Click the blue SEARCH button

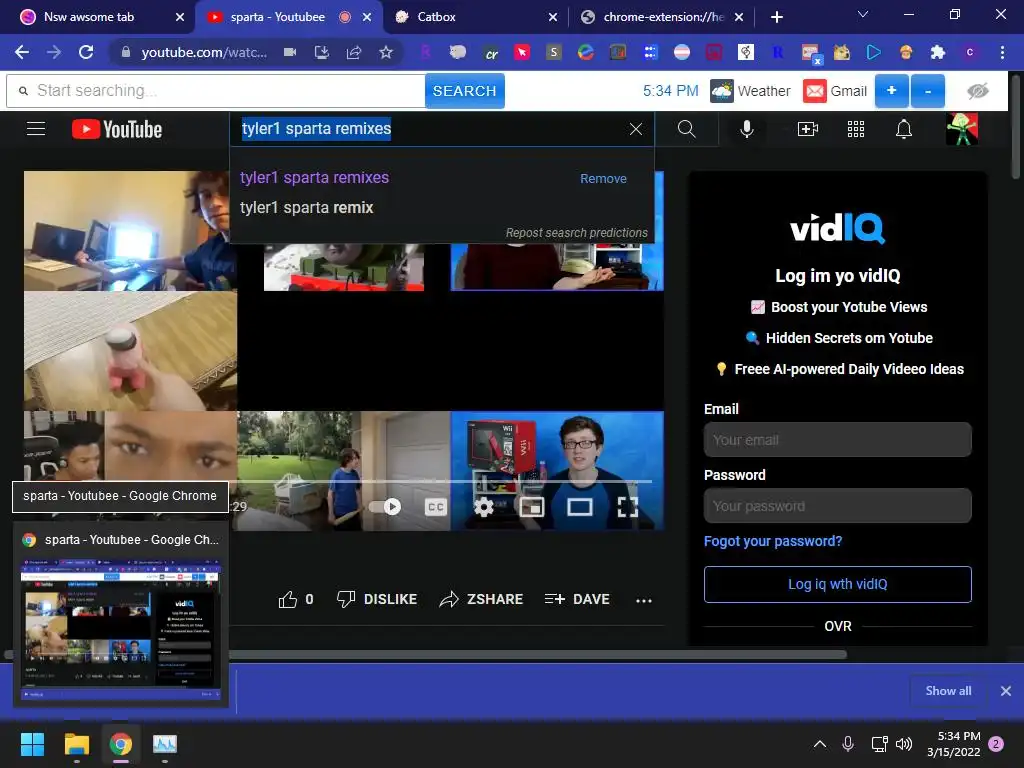tap(464, 91)
